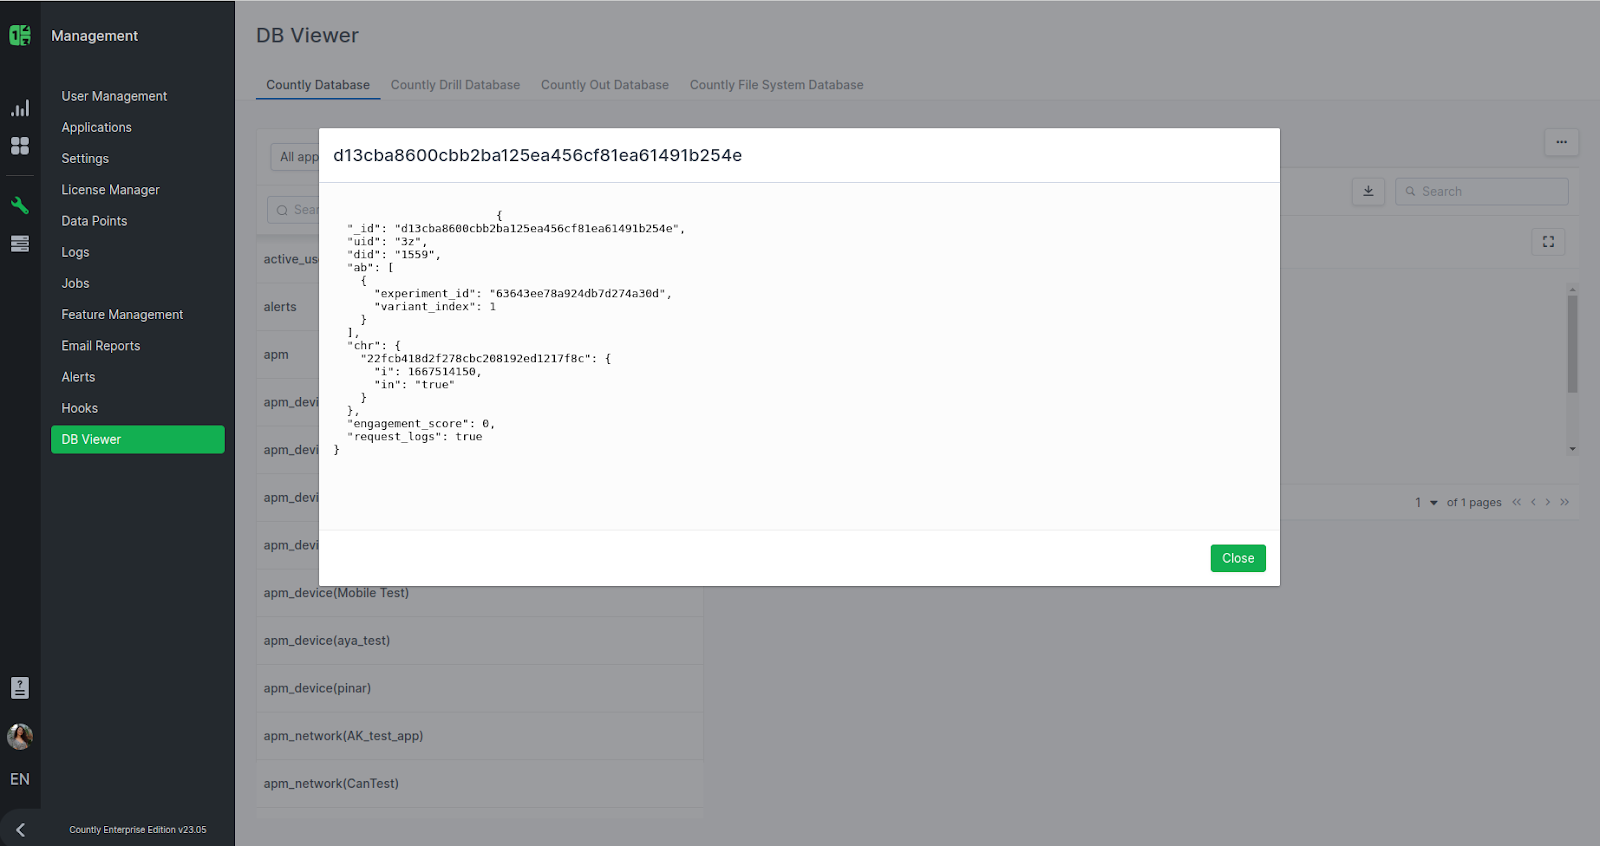
Task: Switch to Countly Database tab
Action: point(318,85)
